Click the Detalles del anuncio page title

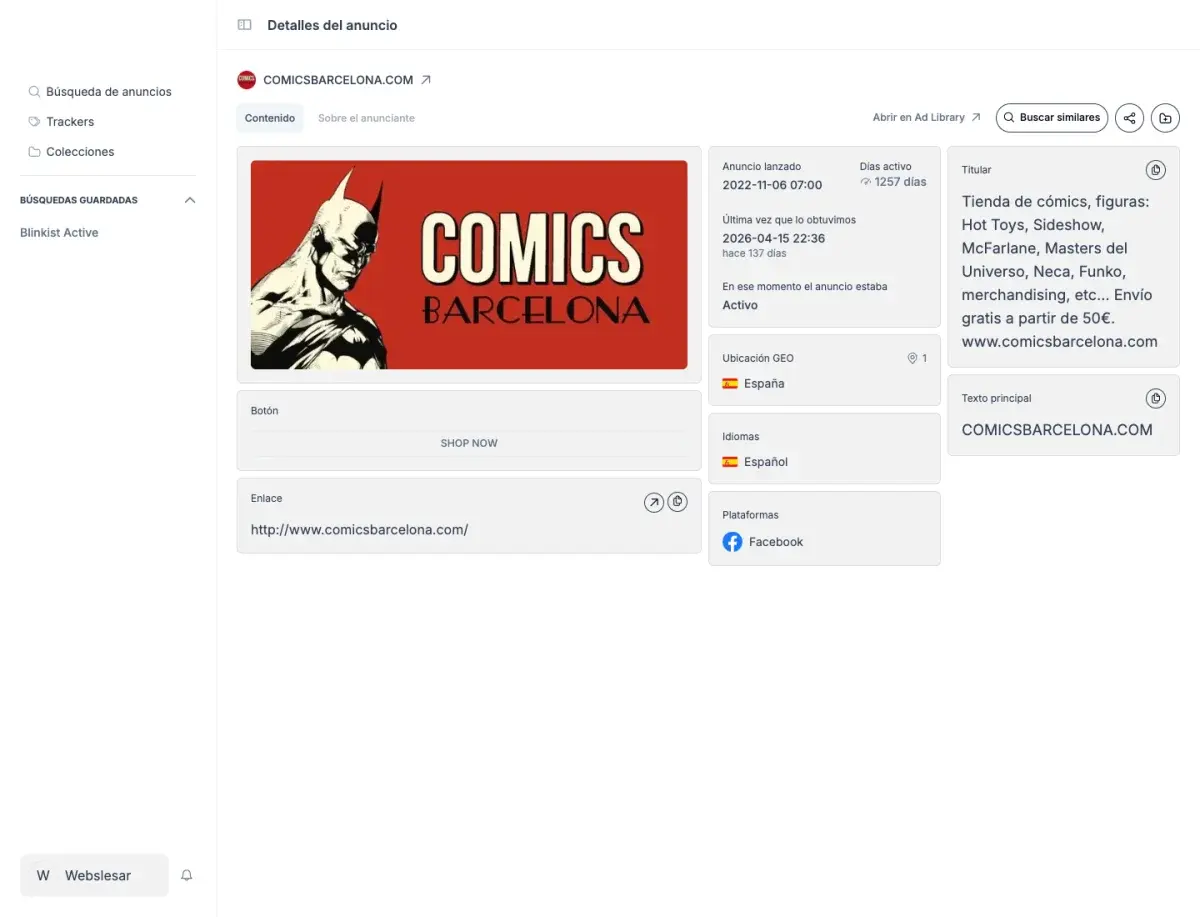tap(332, 25)
